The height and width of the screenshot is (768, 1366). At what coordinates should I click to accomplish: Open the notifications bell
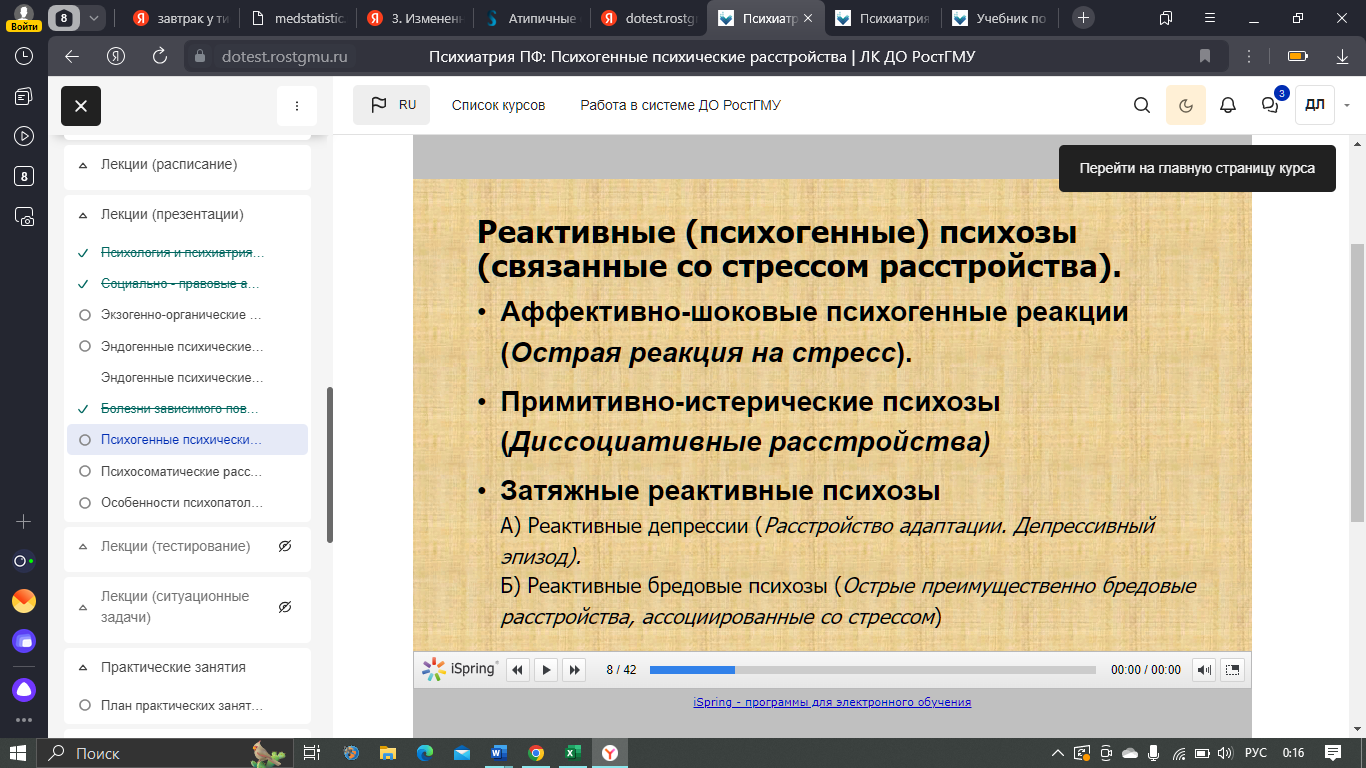[1228, 105]
